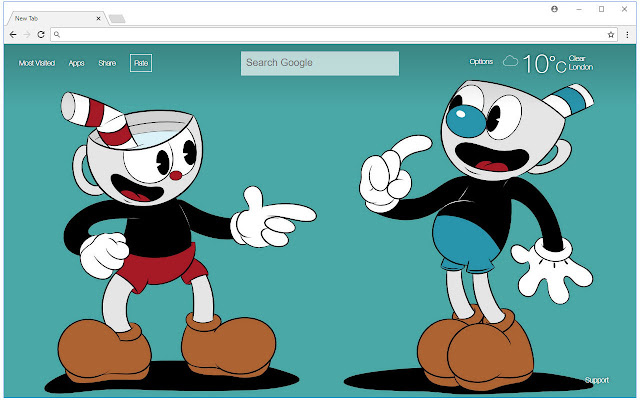This screenshot has height=400, width=640.
Task: Click the Clear weather condition text
Action: point(577,58)
